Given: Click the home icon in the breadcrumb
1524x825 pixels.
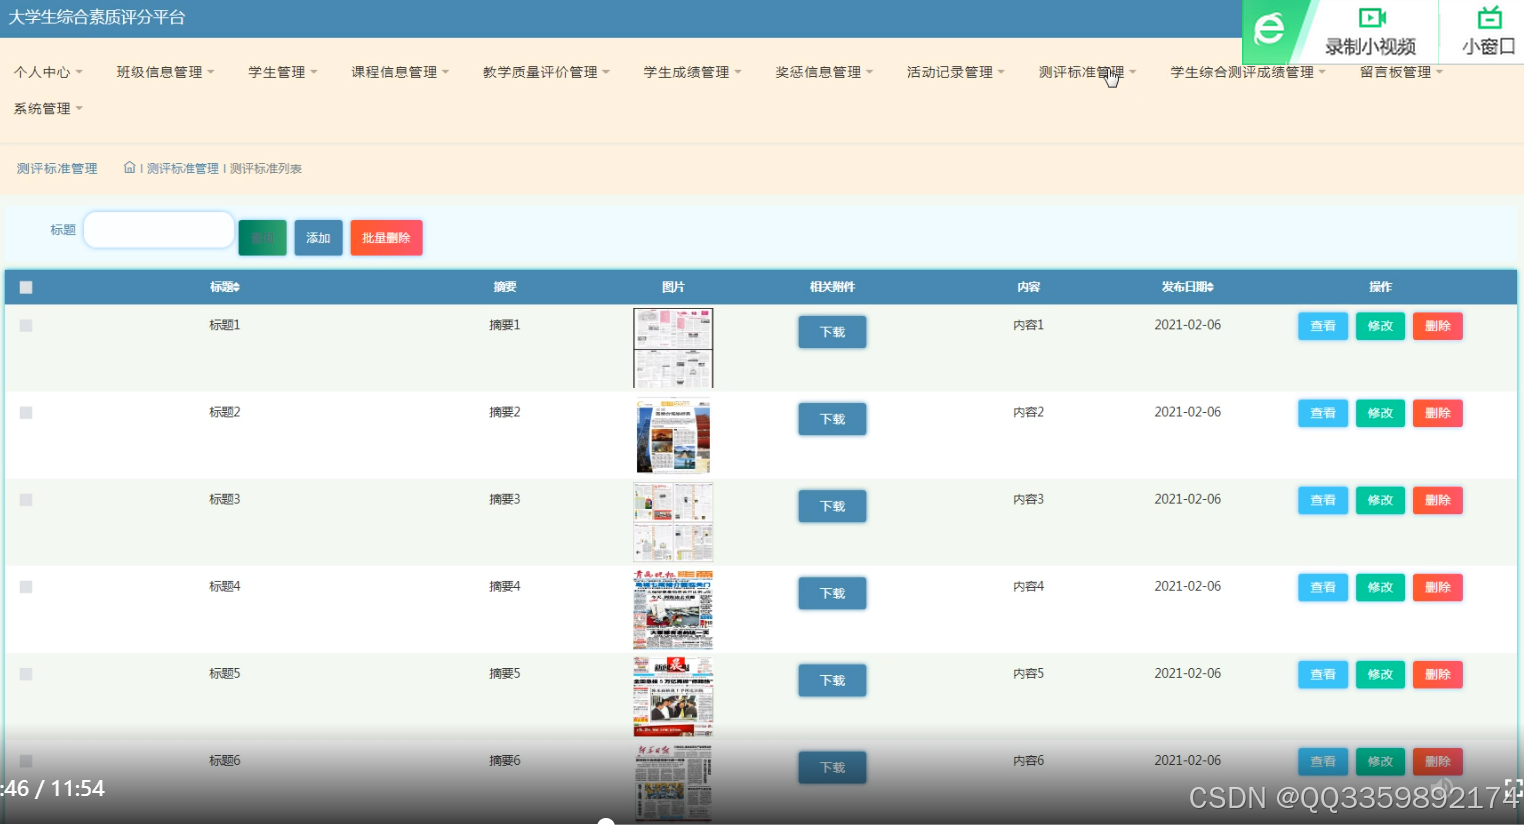Looking at the screenshot, I should point(129,168).
